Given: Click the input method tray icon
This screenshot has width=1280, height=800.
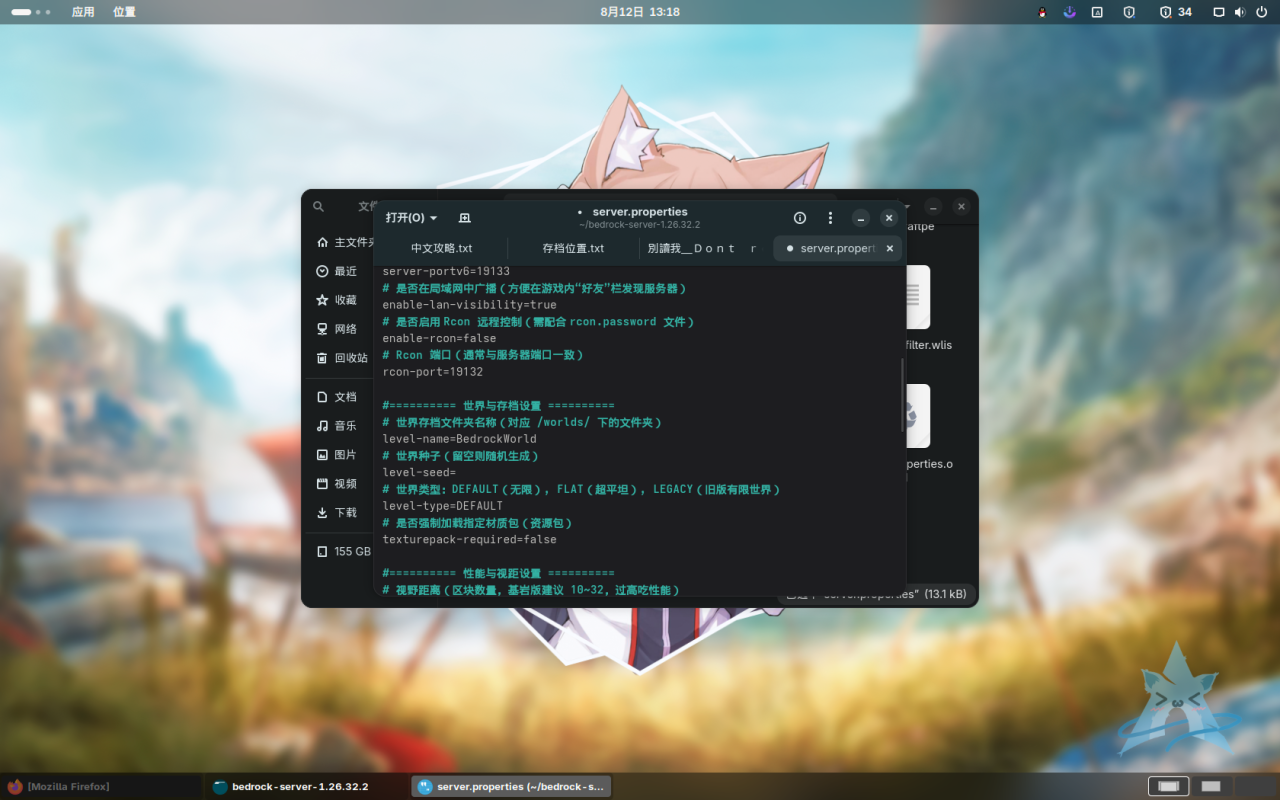Looking at the screenshot, I should tap(1097, 12).
